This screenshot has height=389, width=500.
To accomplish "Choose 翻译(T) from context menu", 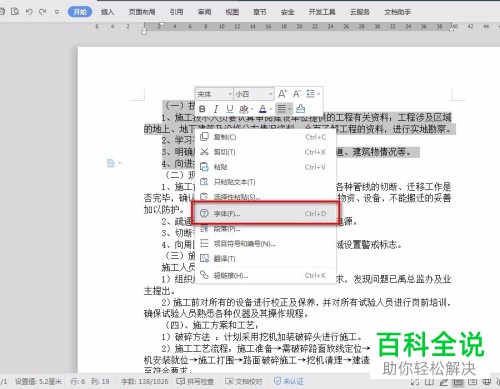I will pos(265,259).
